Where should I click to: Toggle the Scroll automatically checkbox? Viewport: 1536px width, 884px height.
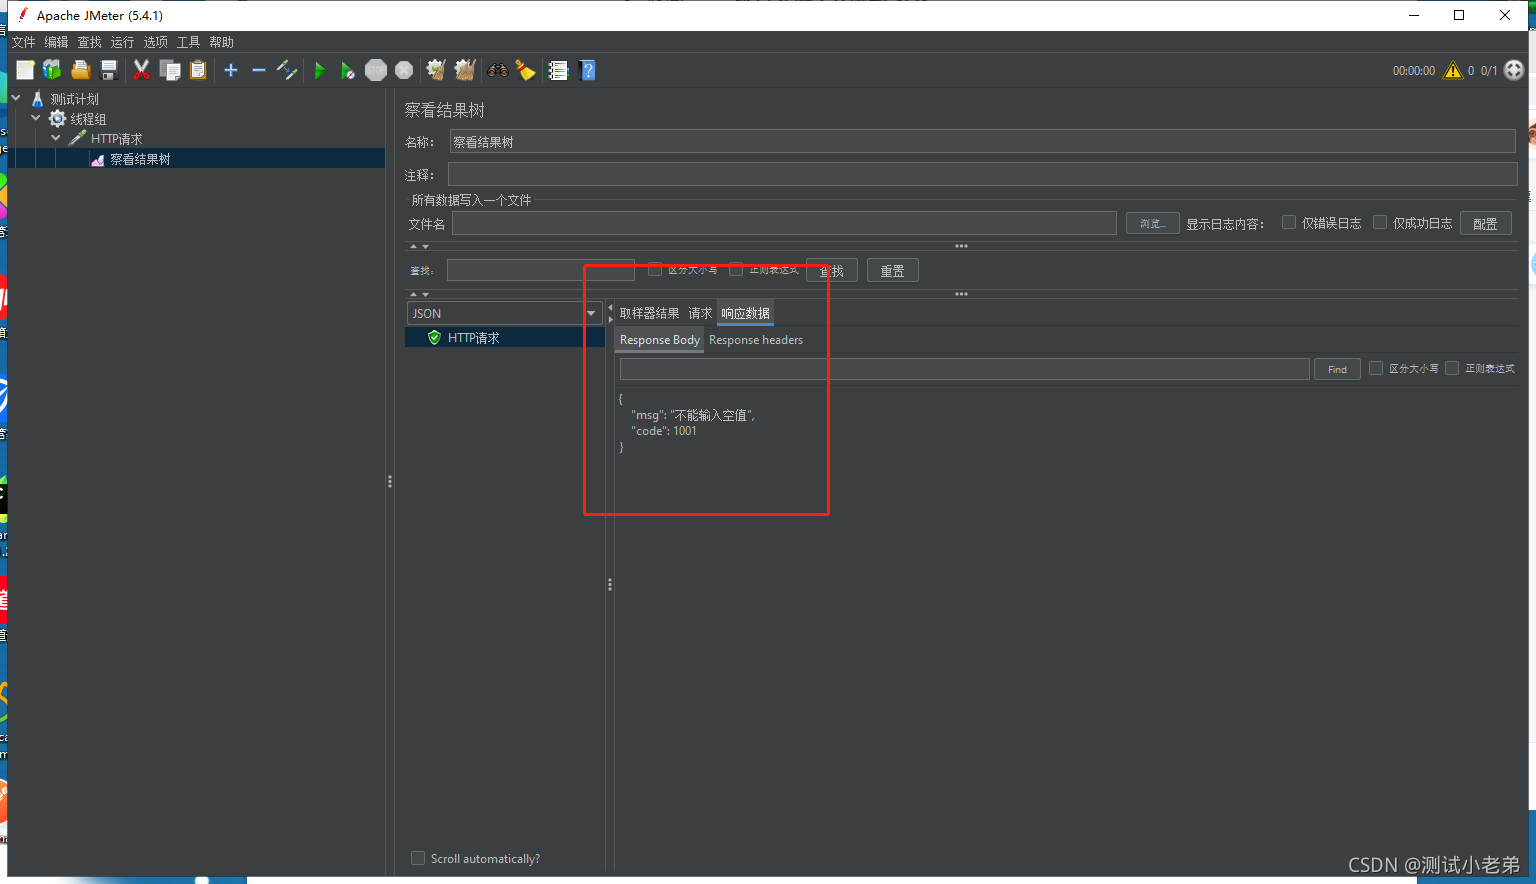pos(417,858)
